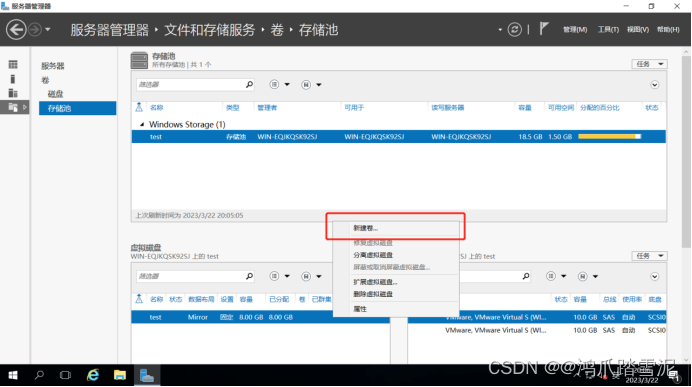Open the dropdown arrow left of refresh icon
Screen dimensions: 692x387
pos(500,30)
